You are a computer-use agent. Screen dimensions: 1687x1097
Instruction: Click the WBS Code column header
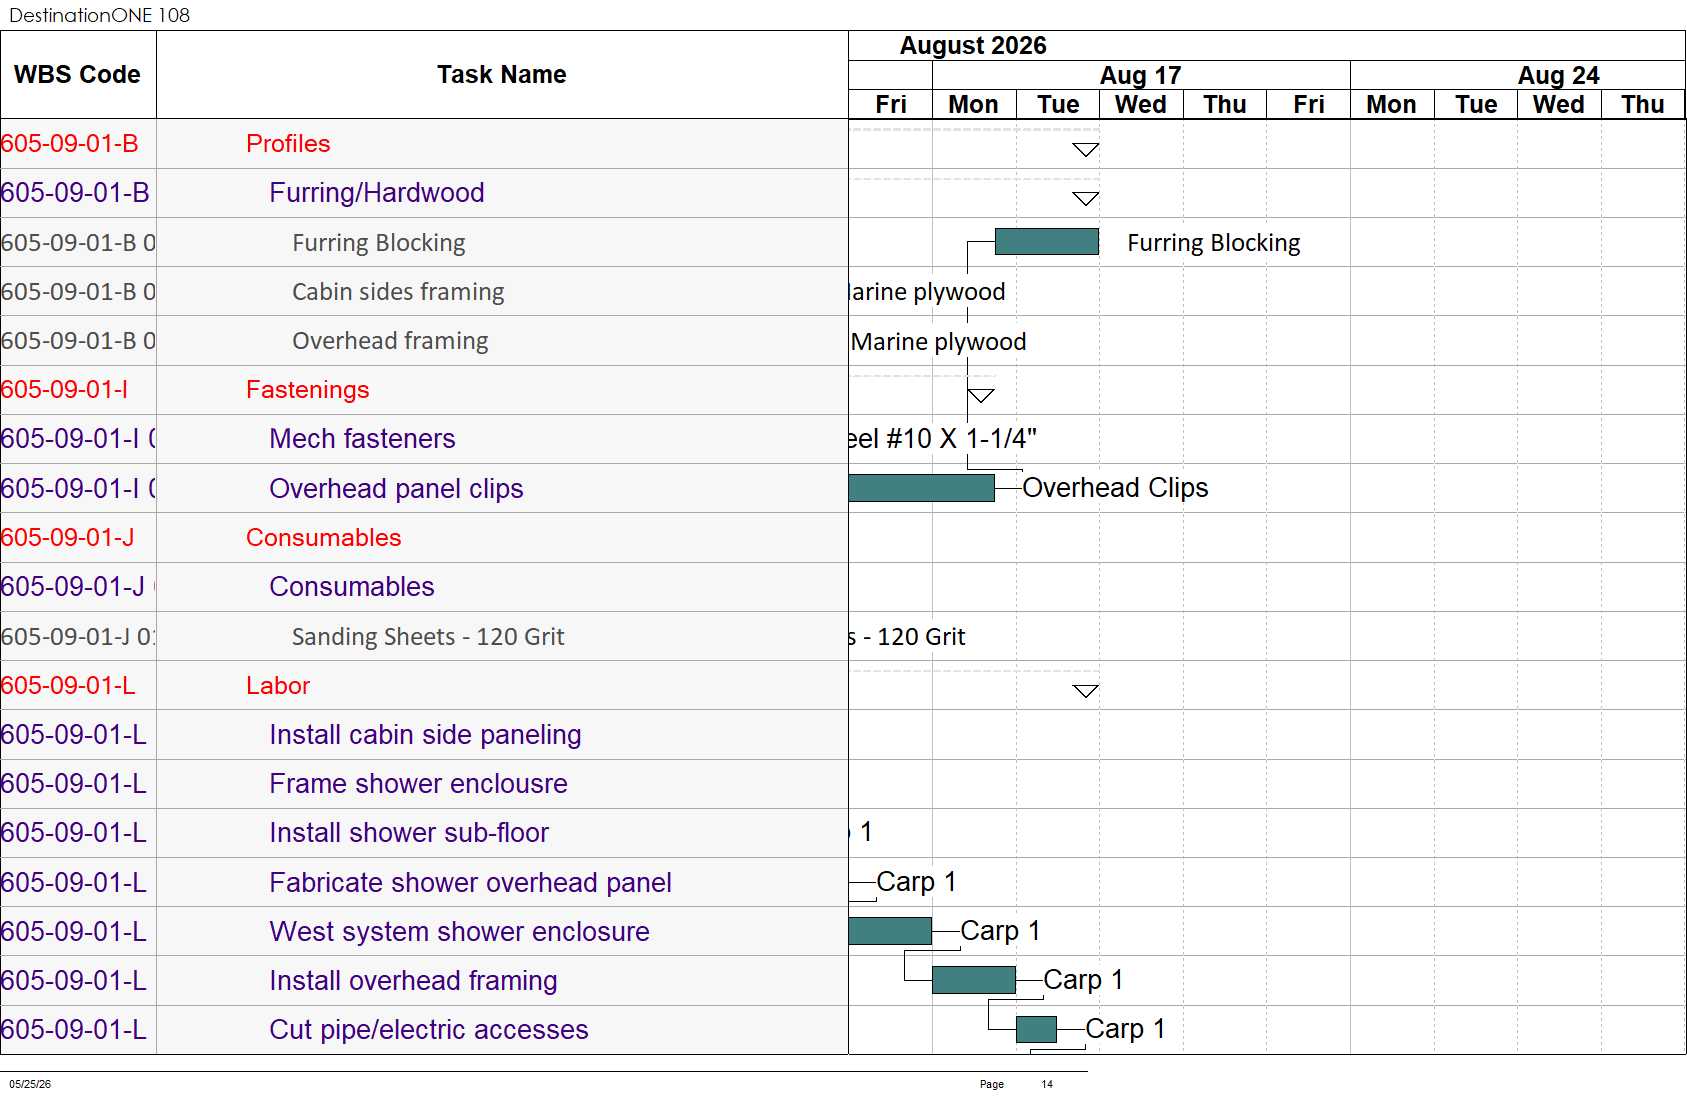coord(77,75)
